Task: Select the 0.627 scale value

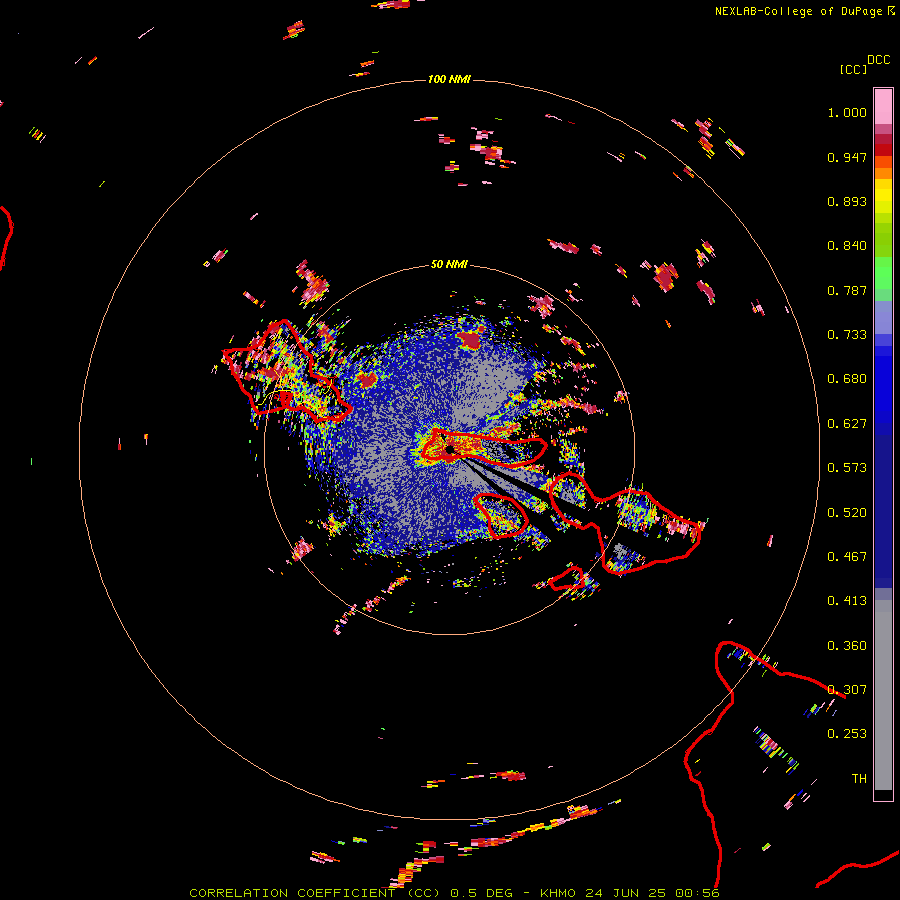Action: (x=847, y=424)
